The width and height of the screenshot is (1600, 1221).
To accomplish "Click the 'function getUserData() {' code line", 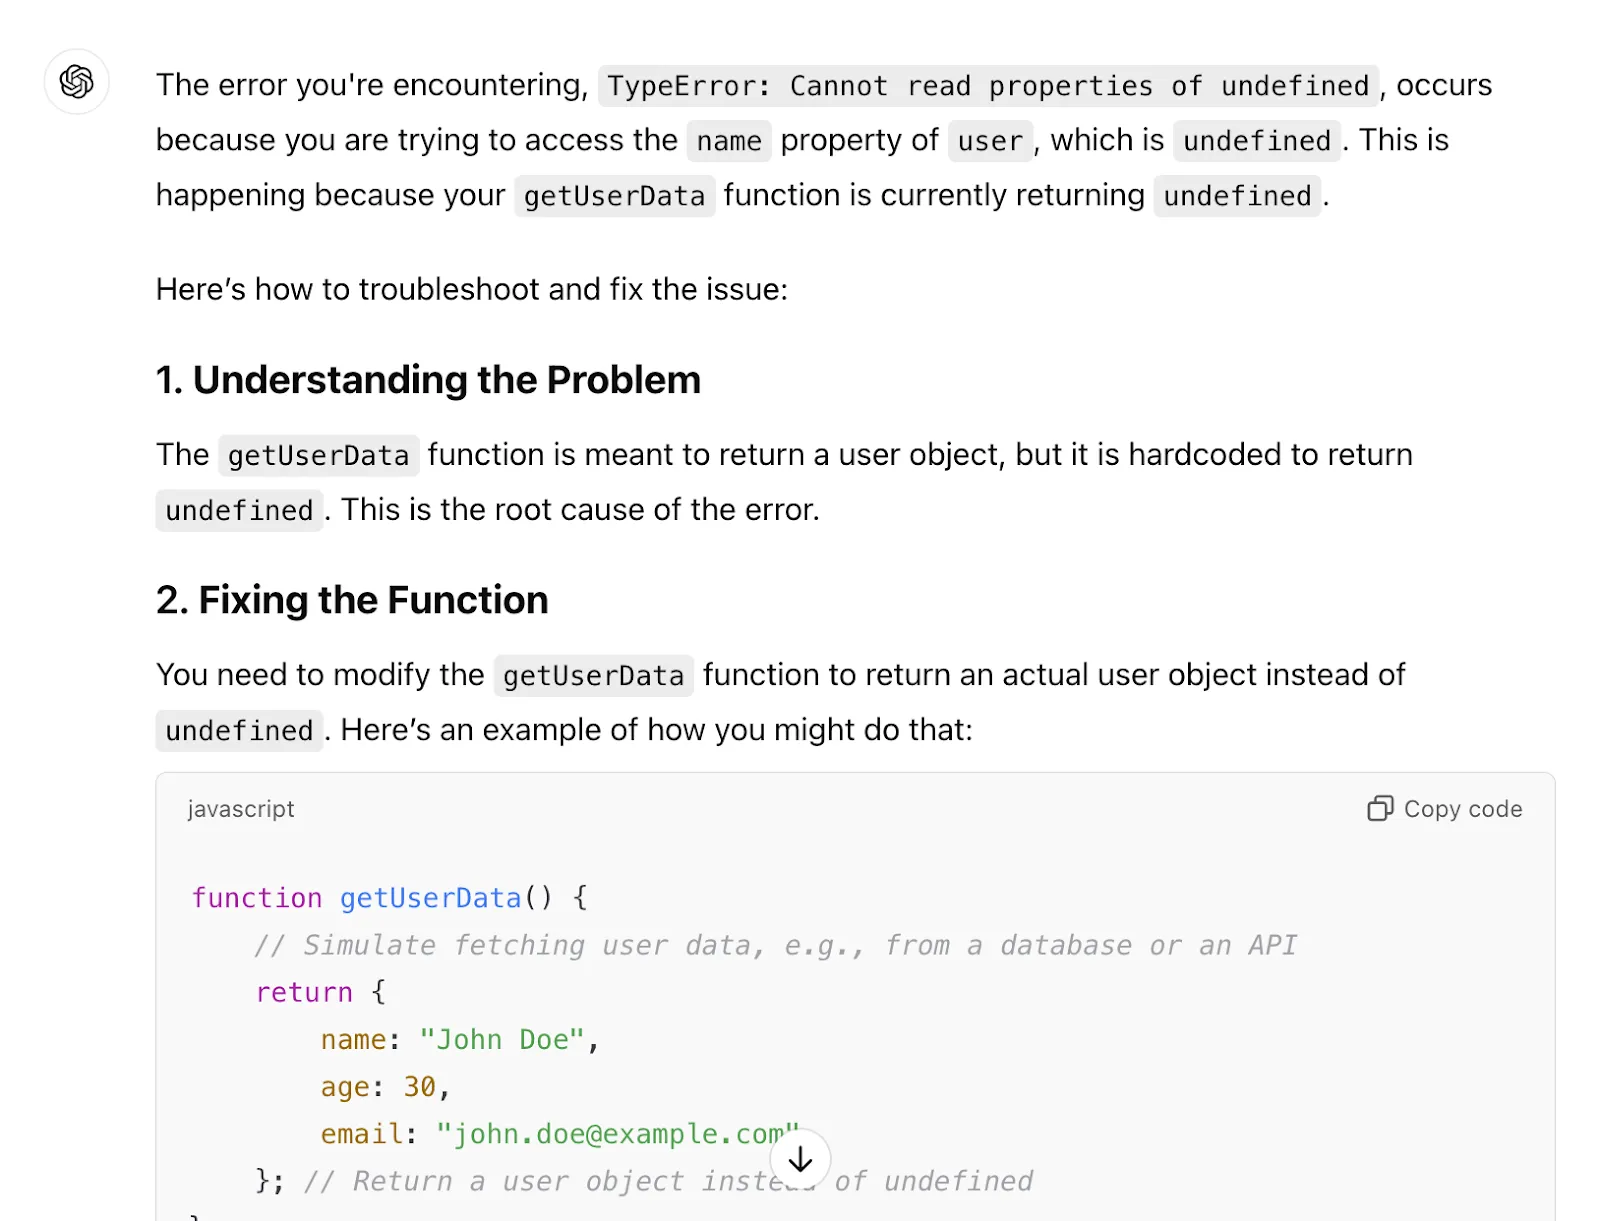I will 390,898.
